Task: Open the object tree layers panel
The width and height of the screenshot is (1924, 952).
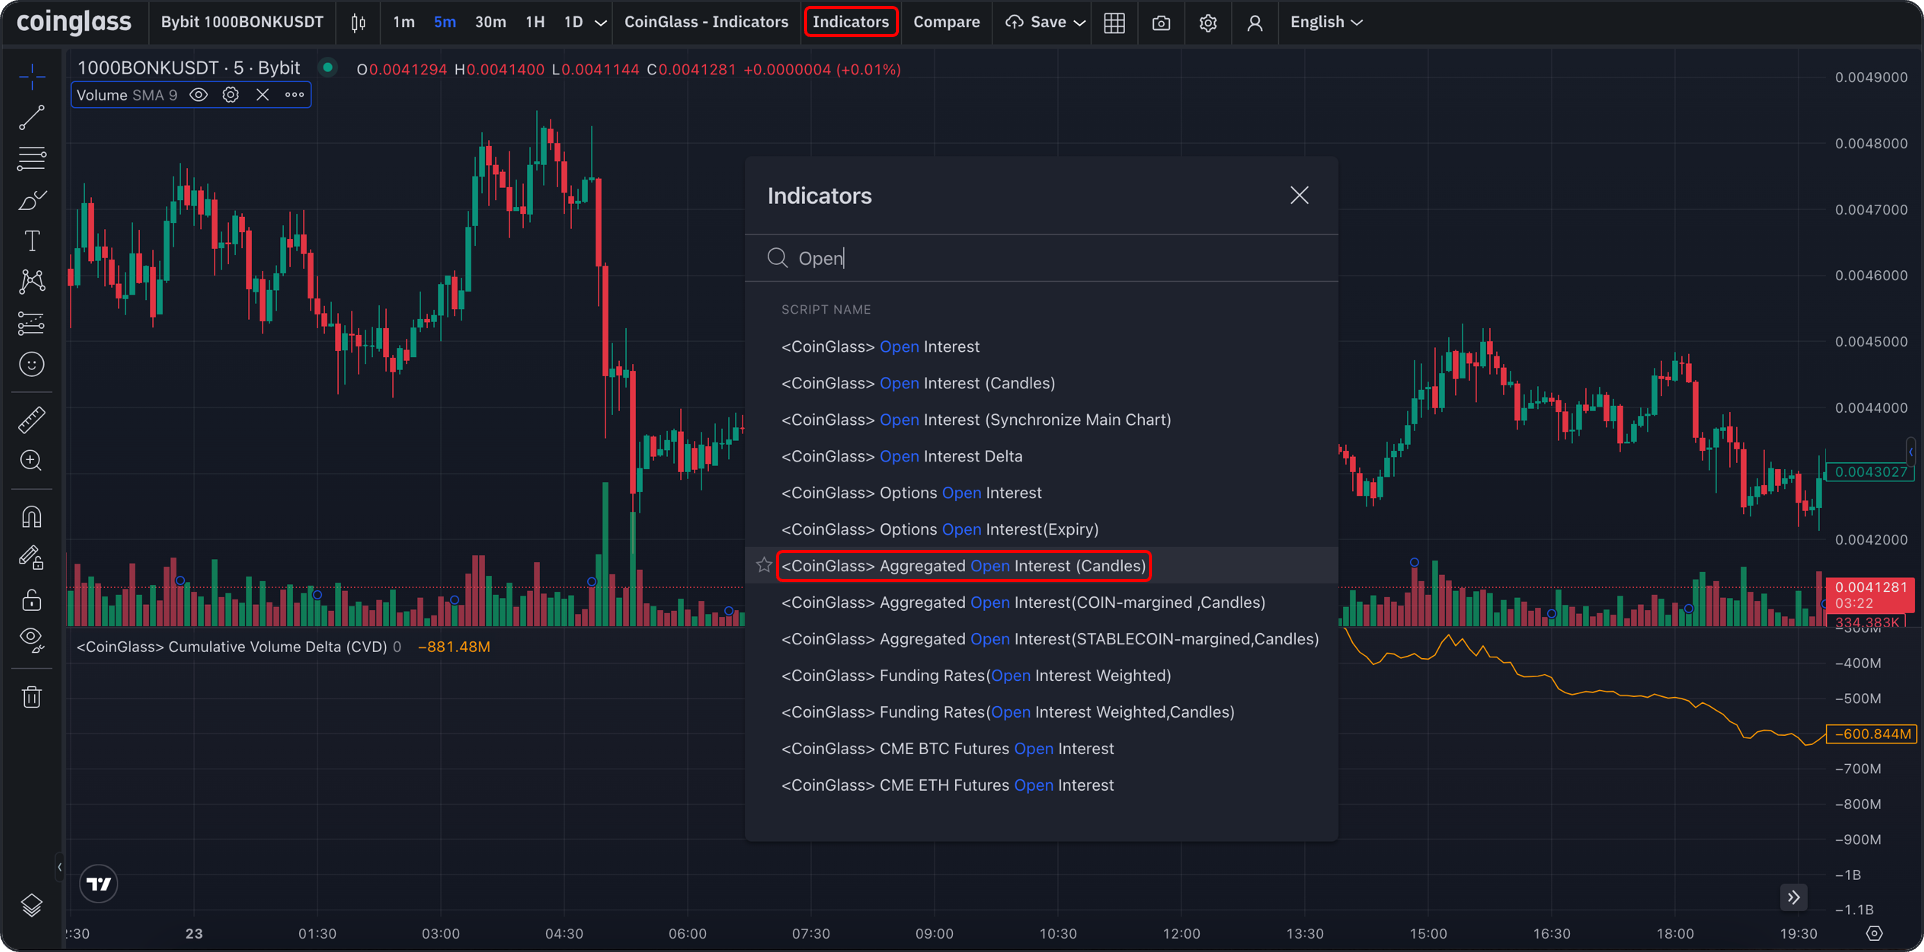Action: point(32,905)
